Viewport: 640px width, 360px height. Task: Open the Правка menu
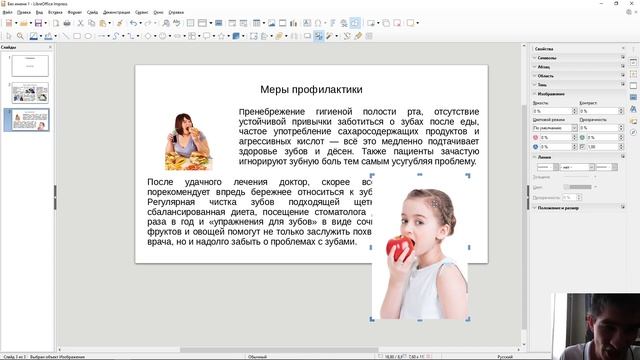[24, 13]
